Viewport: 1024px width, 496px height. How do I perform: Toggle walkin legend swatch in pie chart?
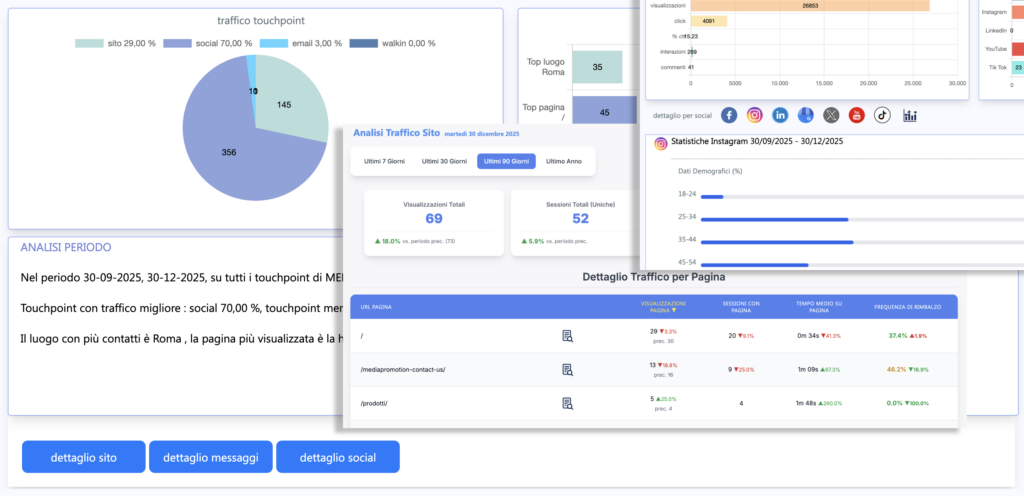point(364,44)
